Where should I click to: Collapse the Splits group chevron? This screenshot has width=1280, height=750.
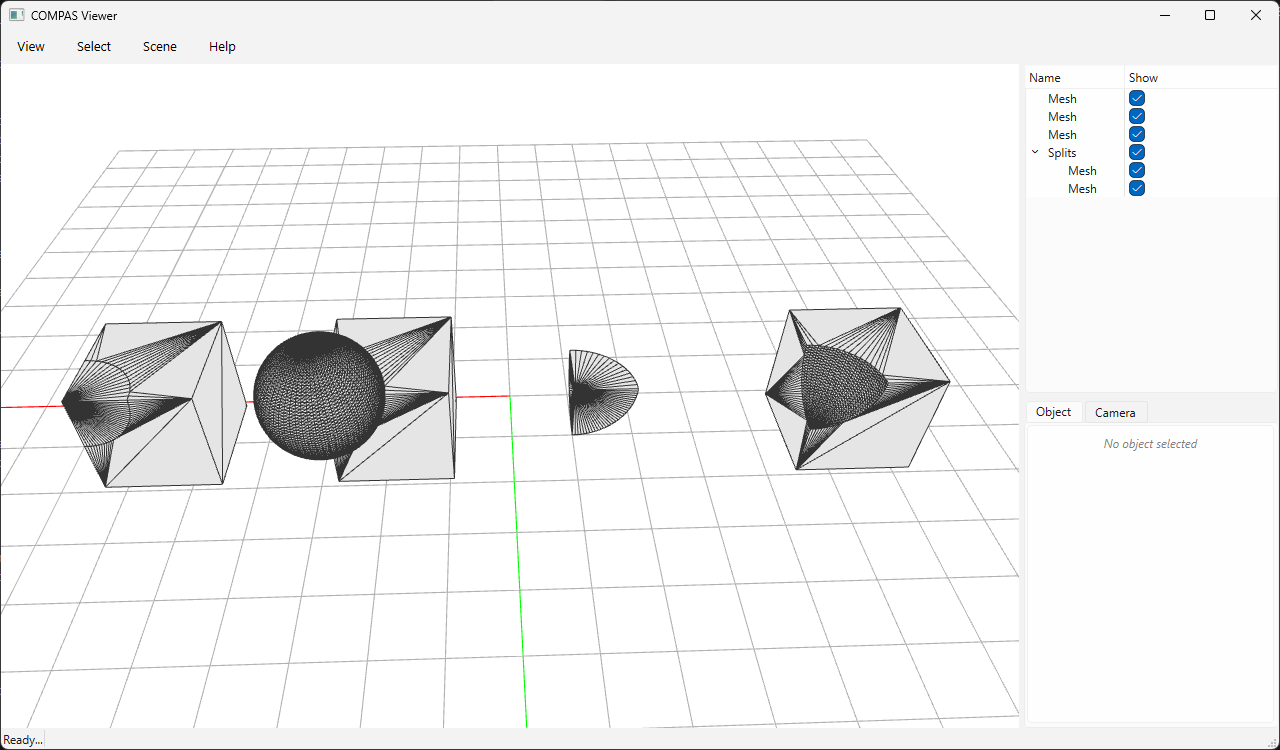click(x=1035, y=153)
